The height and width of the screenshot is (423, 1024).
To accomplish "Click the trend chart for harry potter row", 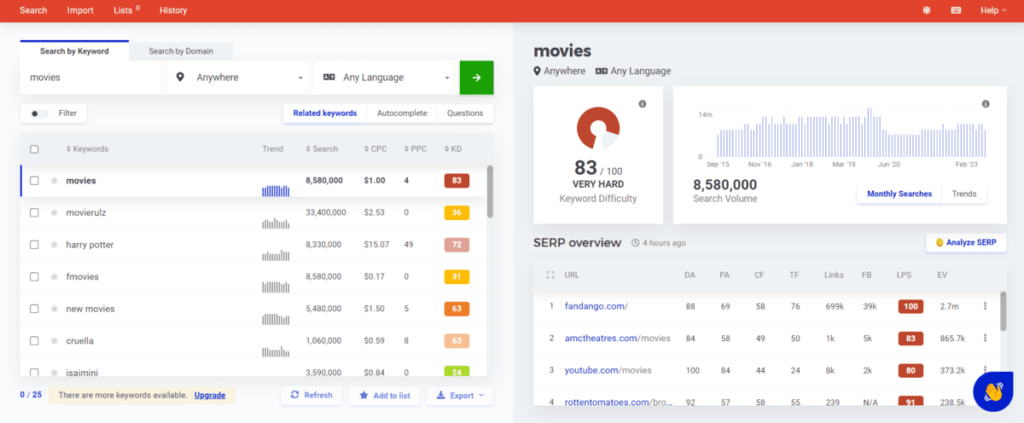I will [276, 254].
